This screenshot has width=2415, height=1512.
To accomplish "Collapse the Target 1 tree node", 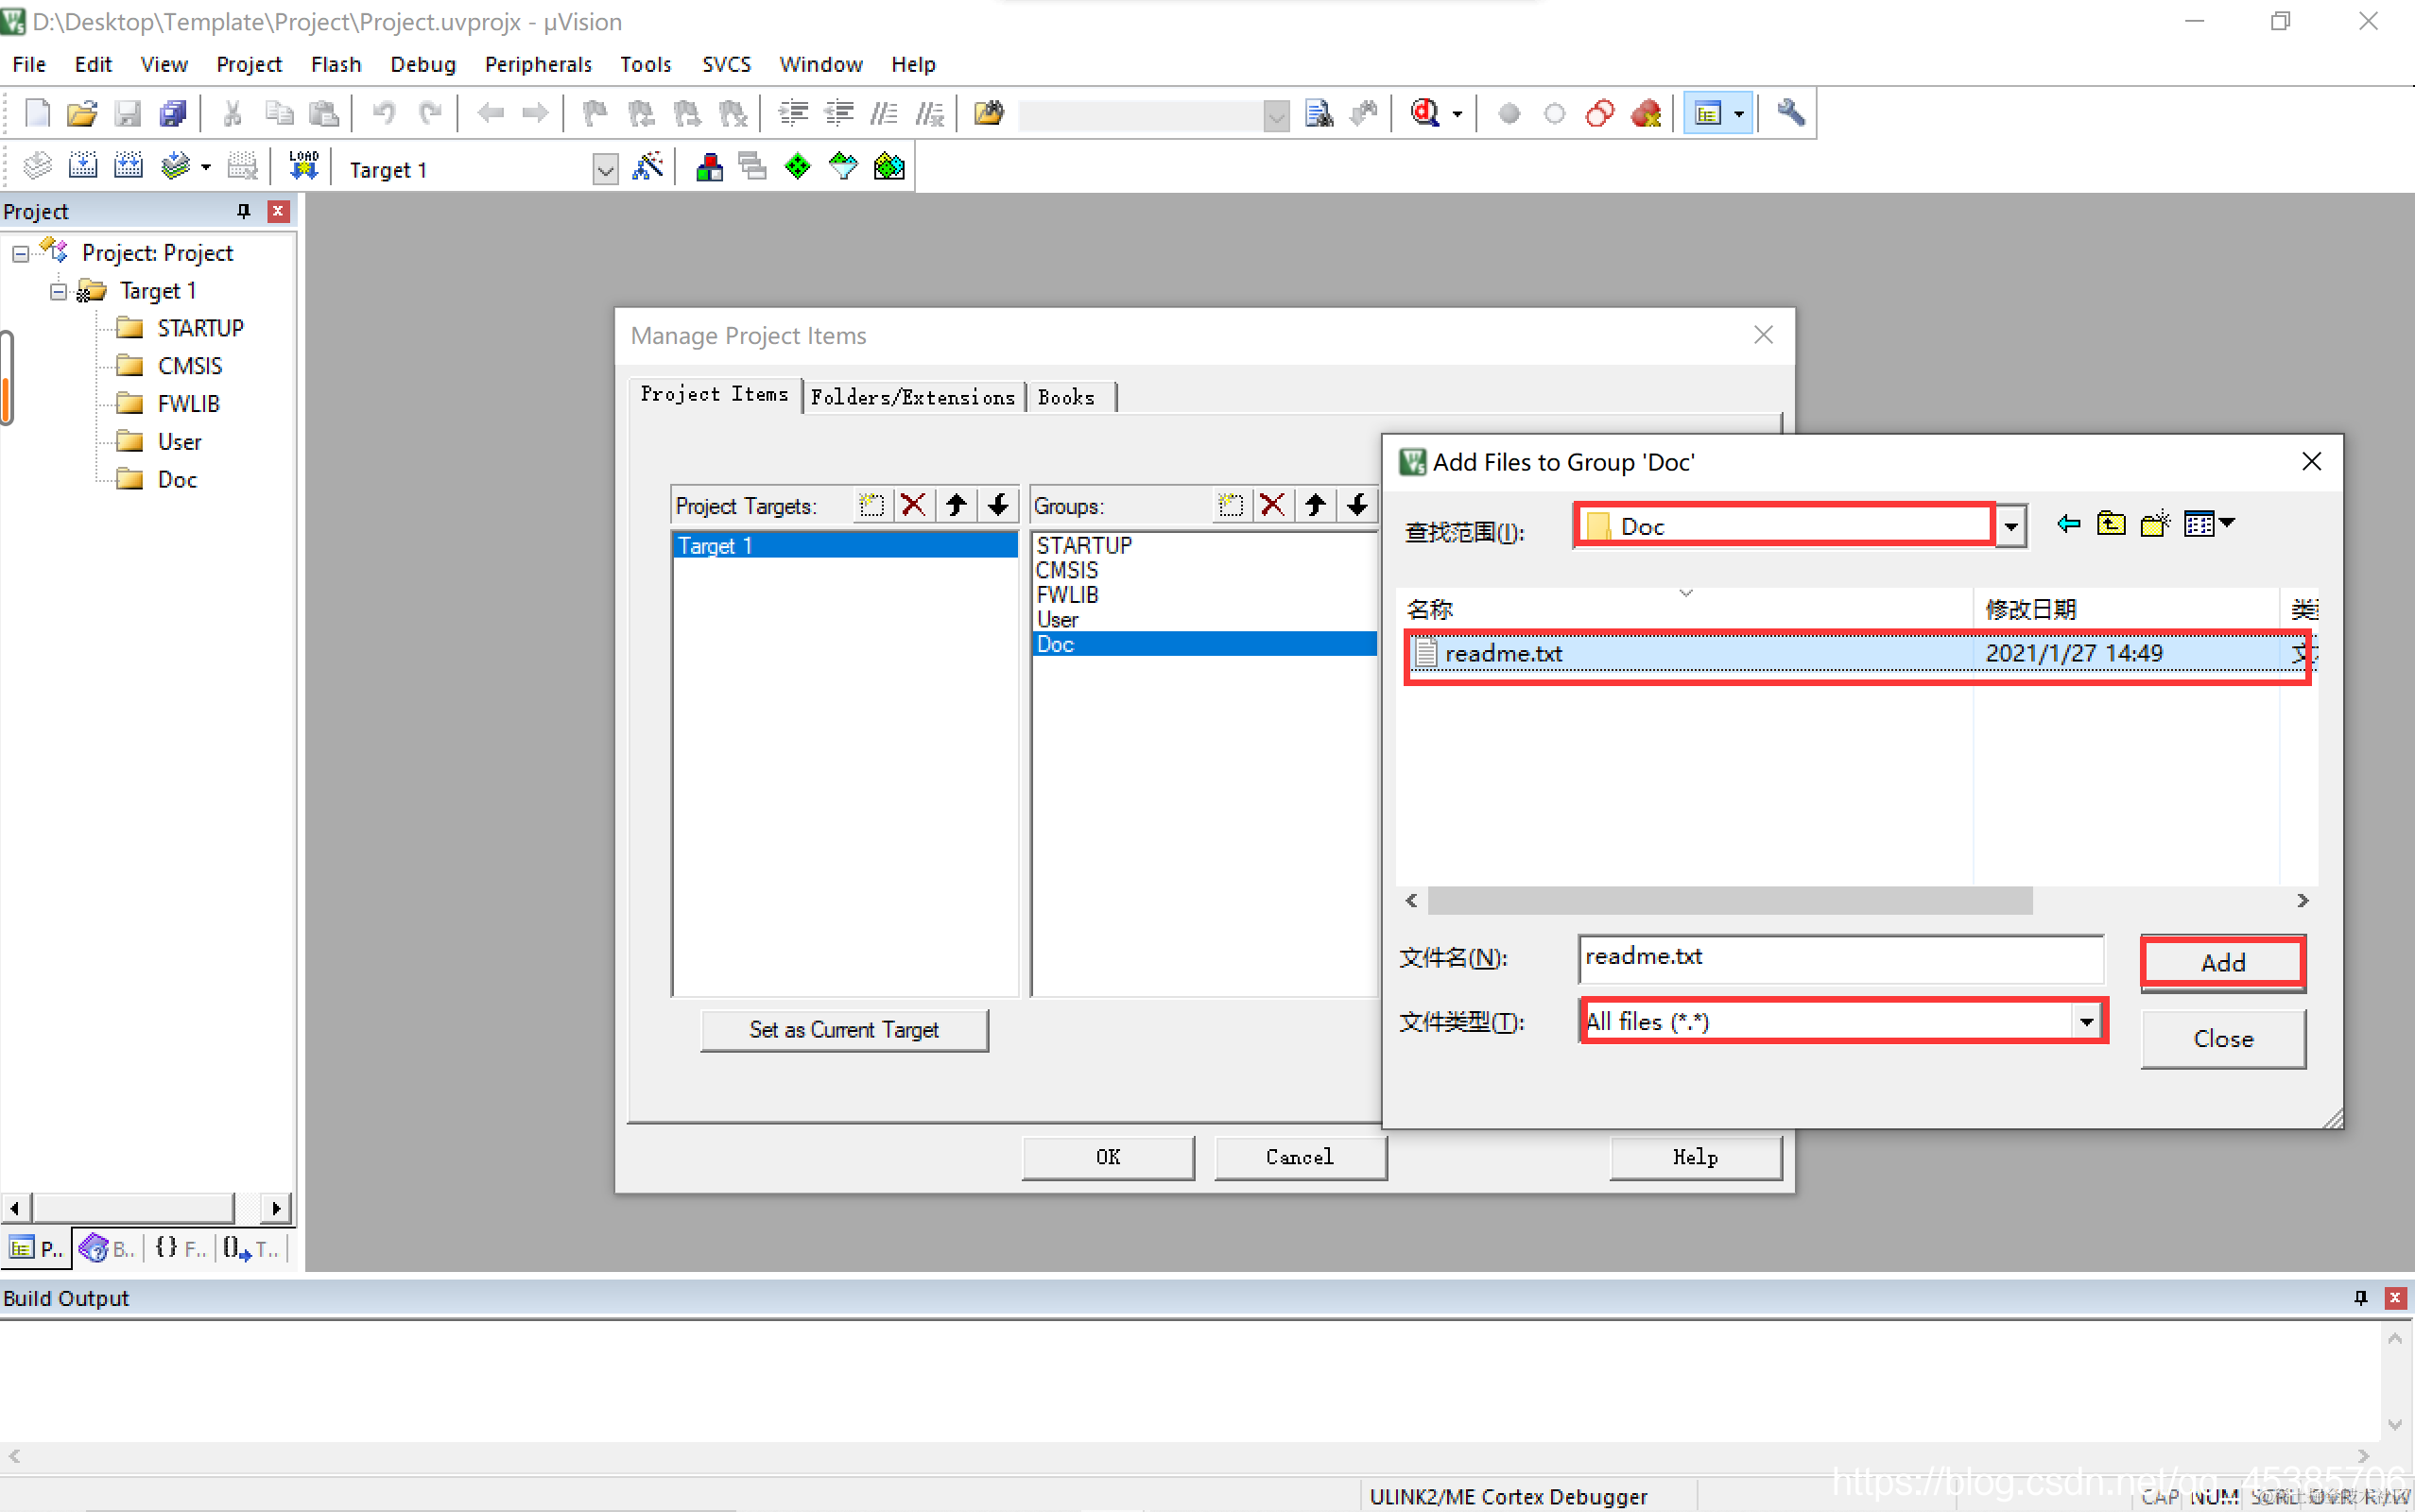I will tap(58, 291).
